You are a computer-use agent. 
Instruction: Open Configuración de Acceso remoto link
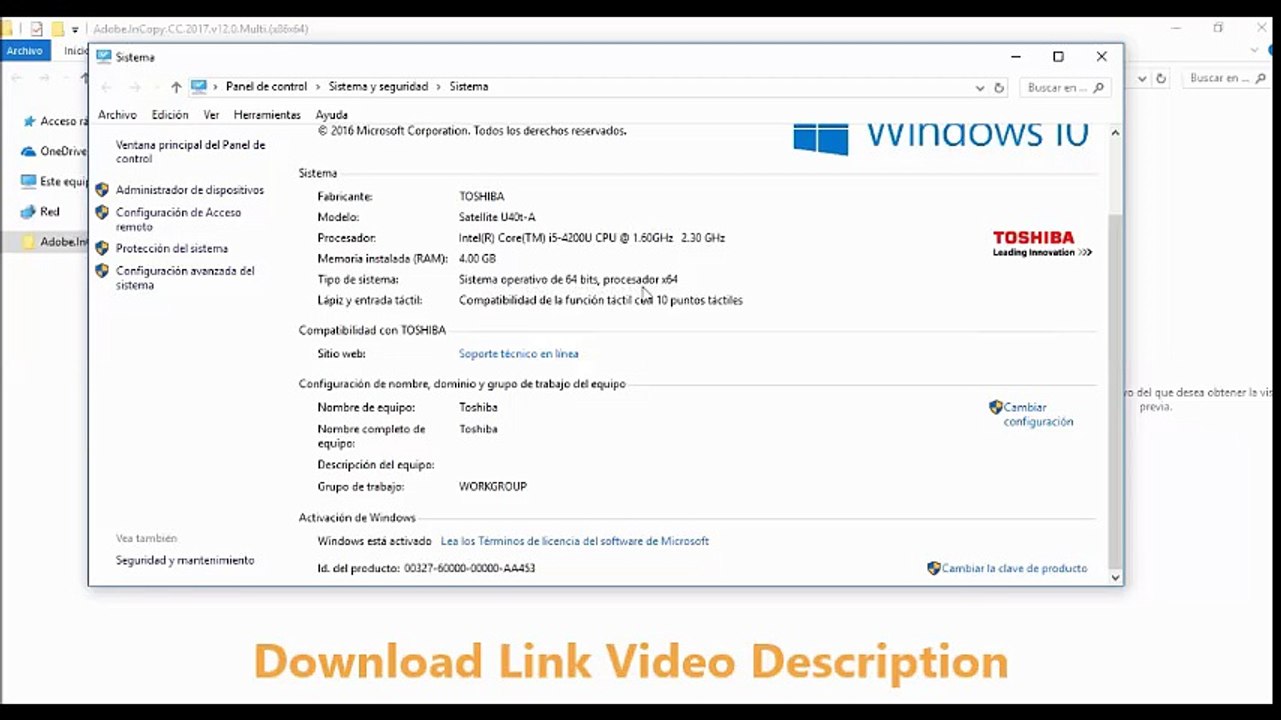178,219
